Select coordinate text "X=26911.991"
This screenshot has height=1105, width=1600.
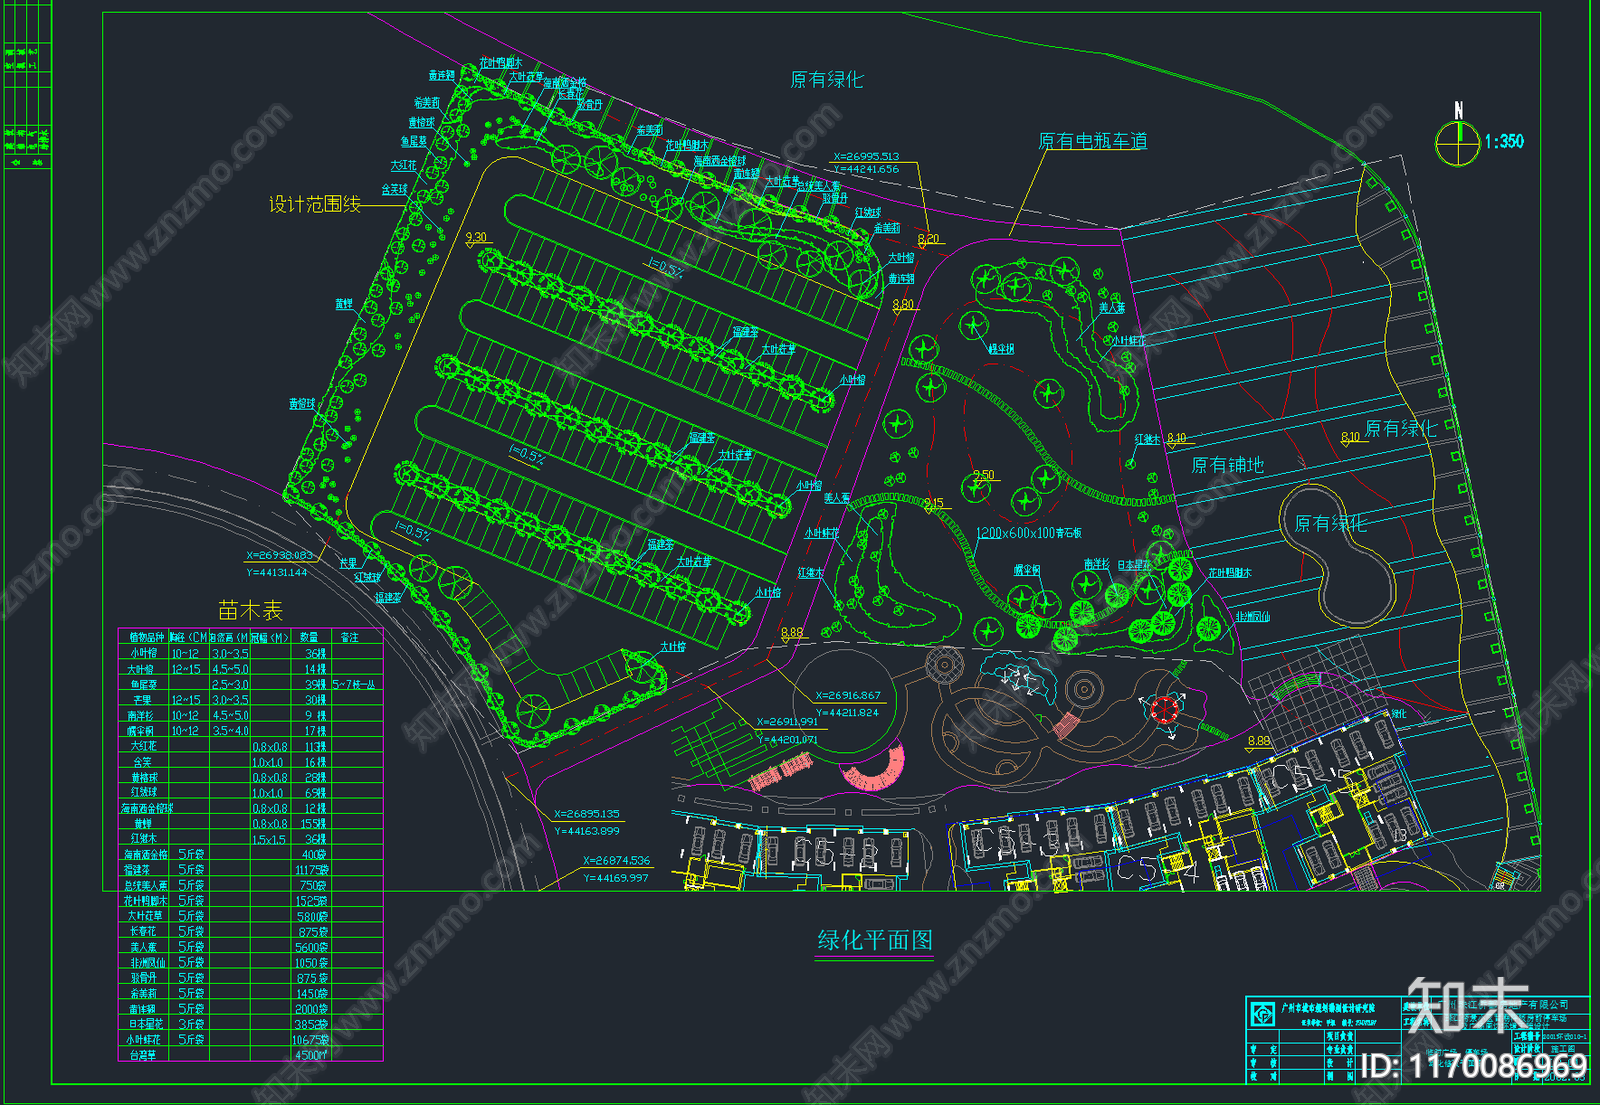pyautogui.click(x=787, y=721)
